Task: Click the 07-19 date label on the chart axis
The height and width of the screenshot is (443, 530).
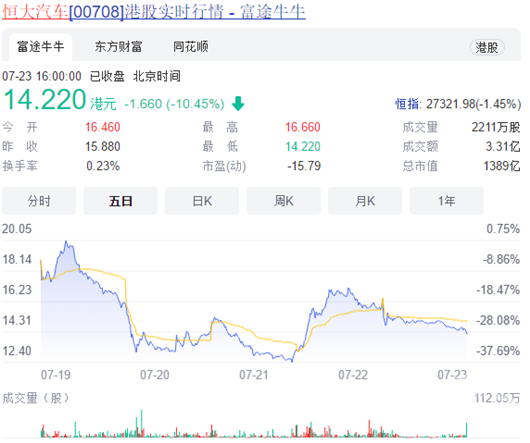Action: [56, 375]
